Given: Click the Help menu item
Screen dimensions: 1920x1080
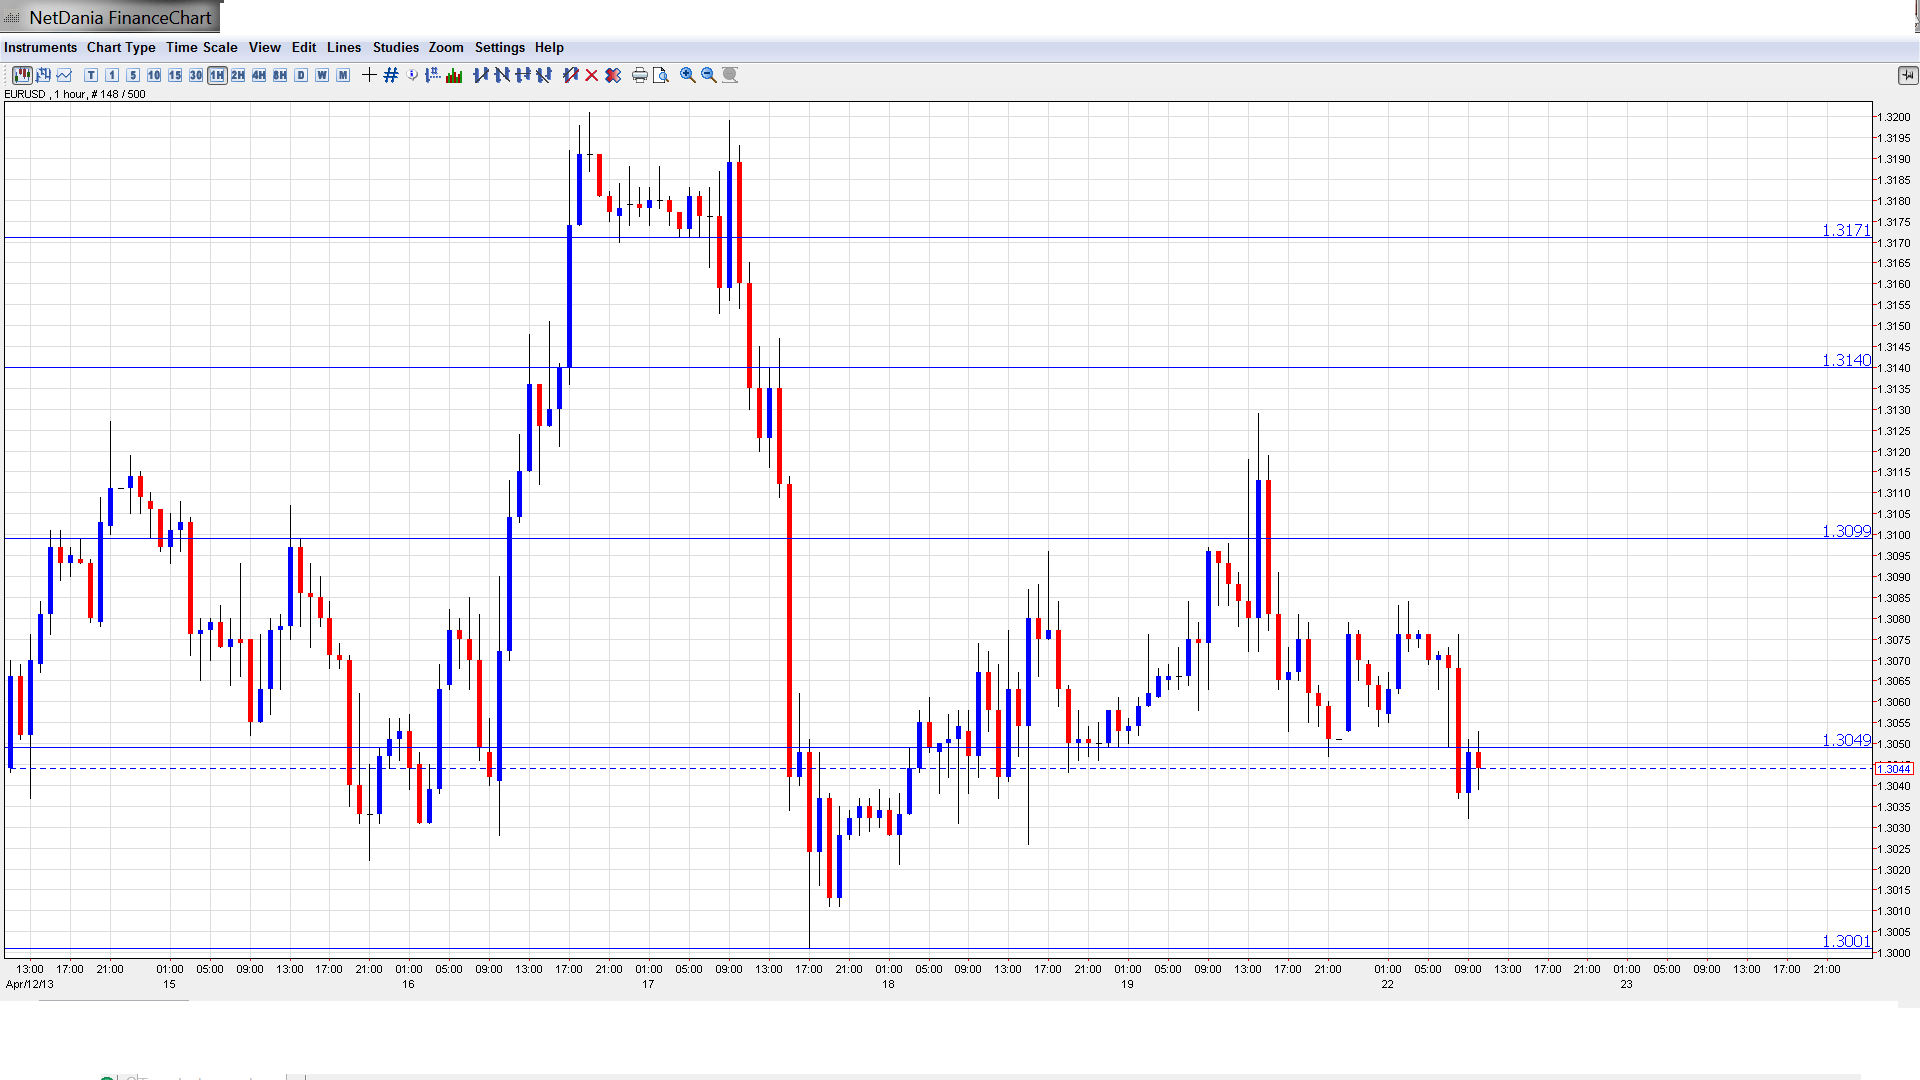Looking at the screenshot, I should (x=549, y=47).
